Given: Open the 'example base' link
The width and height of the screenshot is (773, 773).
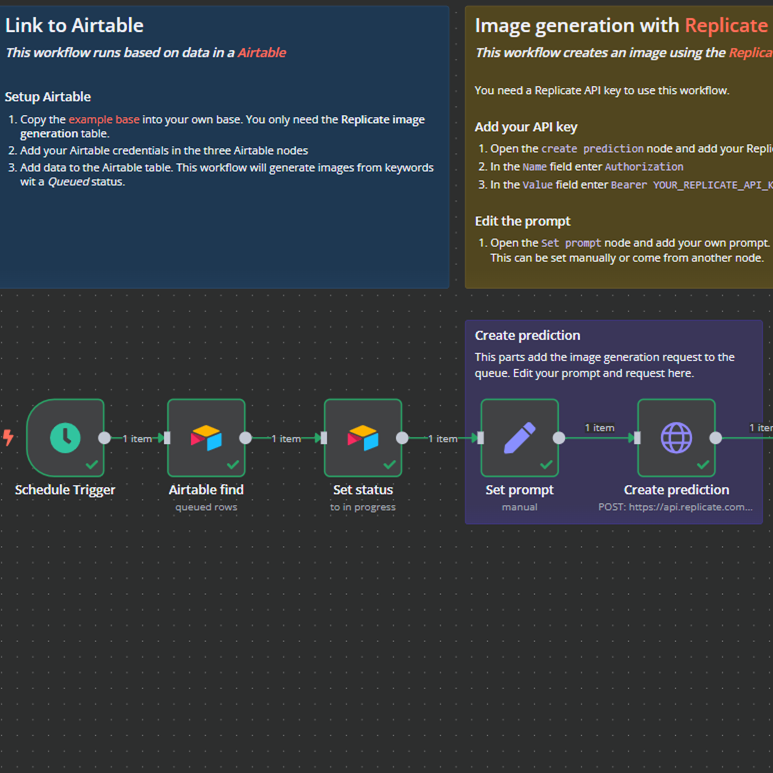Looking at the screenshot, I should [x=104, y=119].
